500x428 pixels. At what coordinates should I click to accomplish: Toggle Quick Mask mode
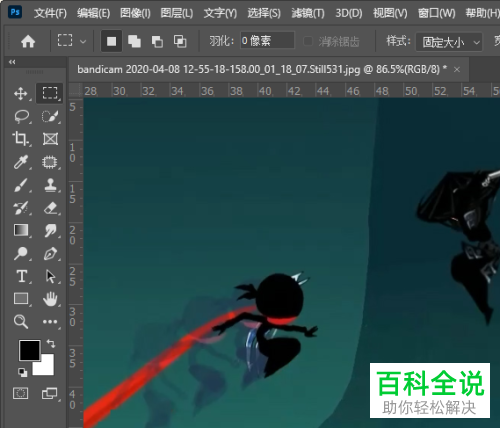coord(21,394)
